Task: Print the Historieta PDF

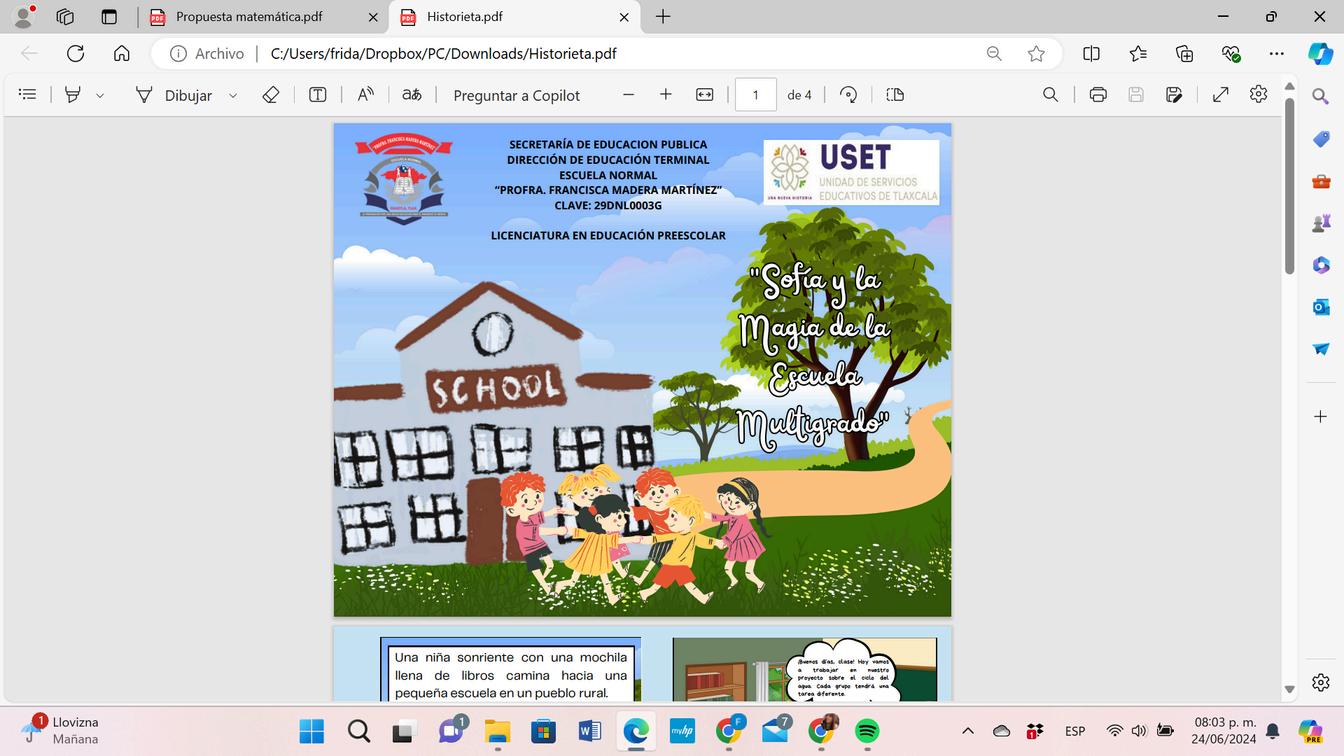Action: [x=1098, y=95]
